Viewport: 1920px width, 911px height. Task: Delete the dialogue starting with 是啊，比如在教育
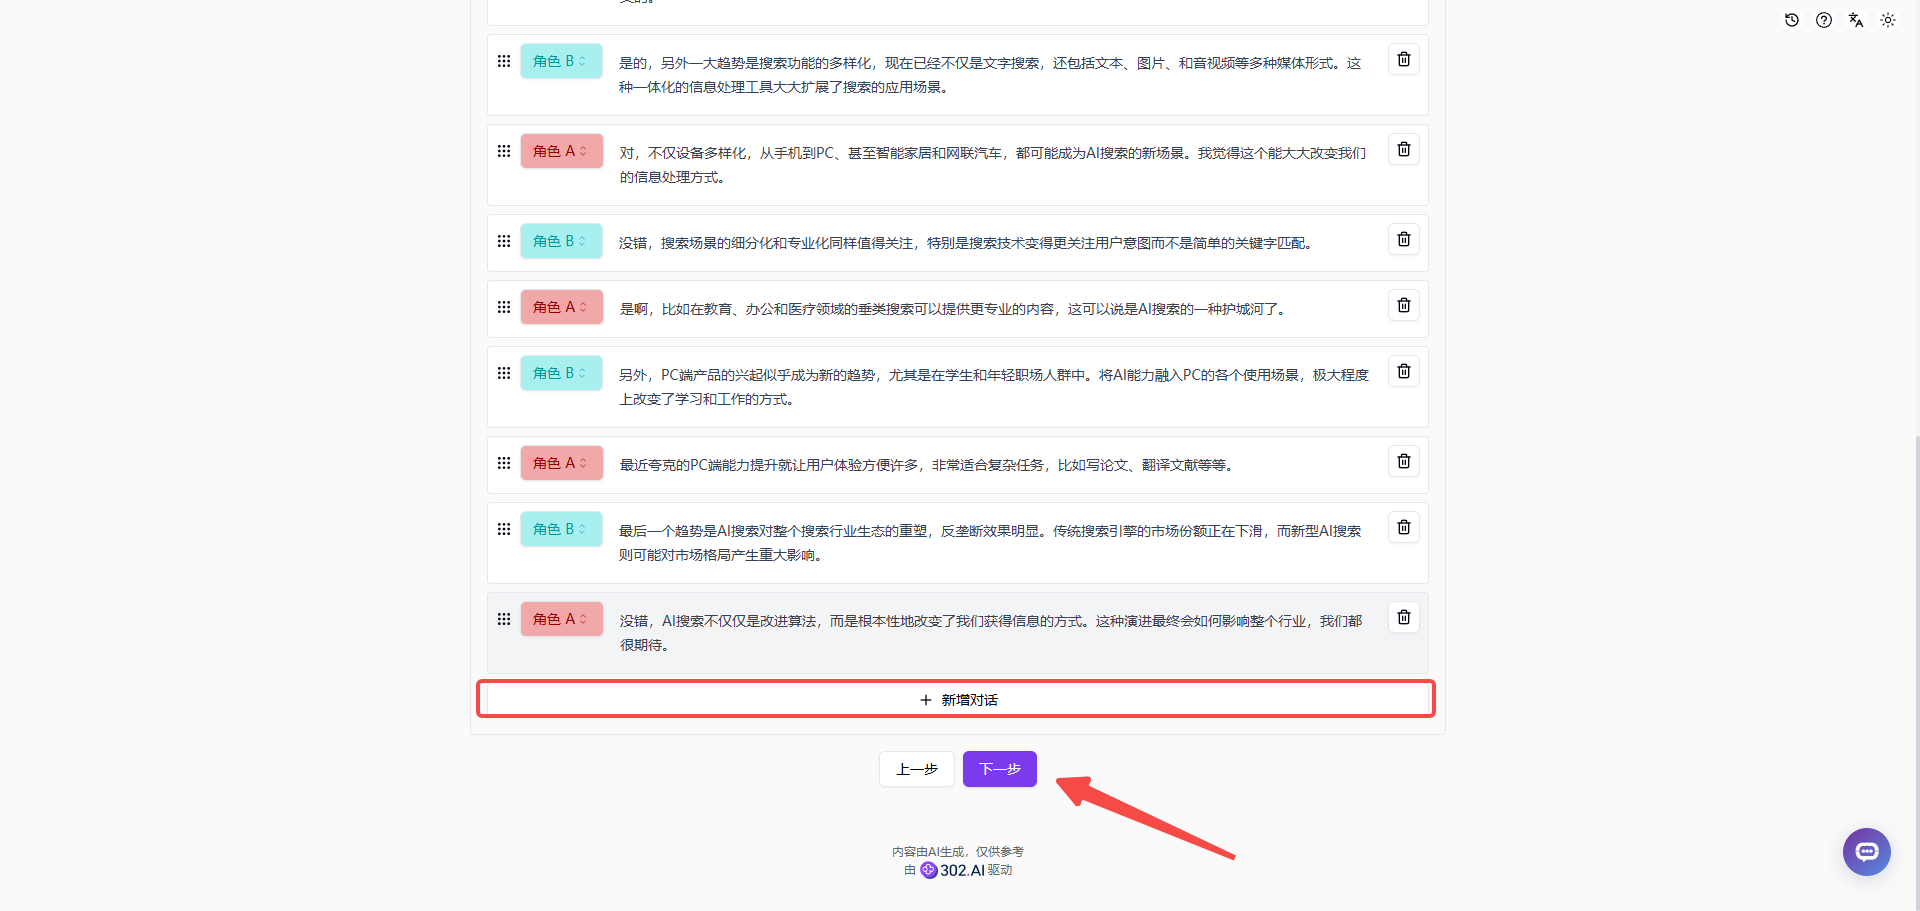click(x=1404, y=306)
